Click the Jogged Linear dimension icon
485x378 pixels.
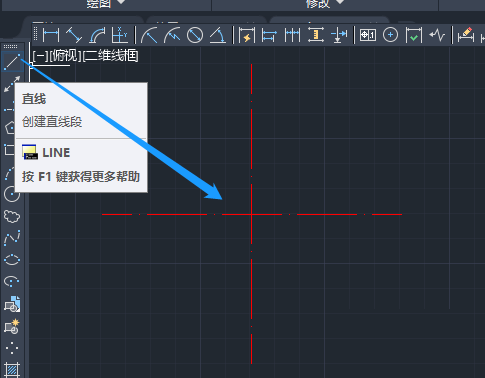click(437, 35)
